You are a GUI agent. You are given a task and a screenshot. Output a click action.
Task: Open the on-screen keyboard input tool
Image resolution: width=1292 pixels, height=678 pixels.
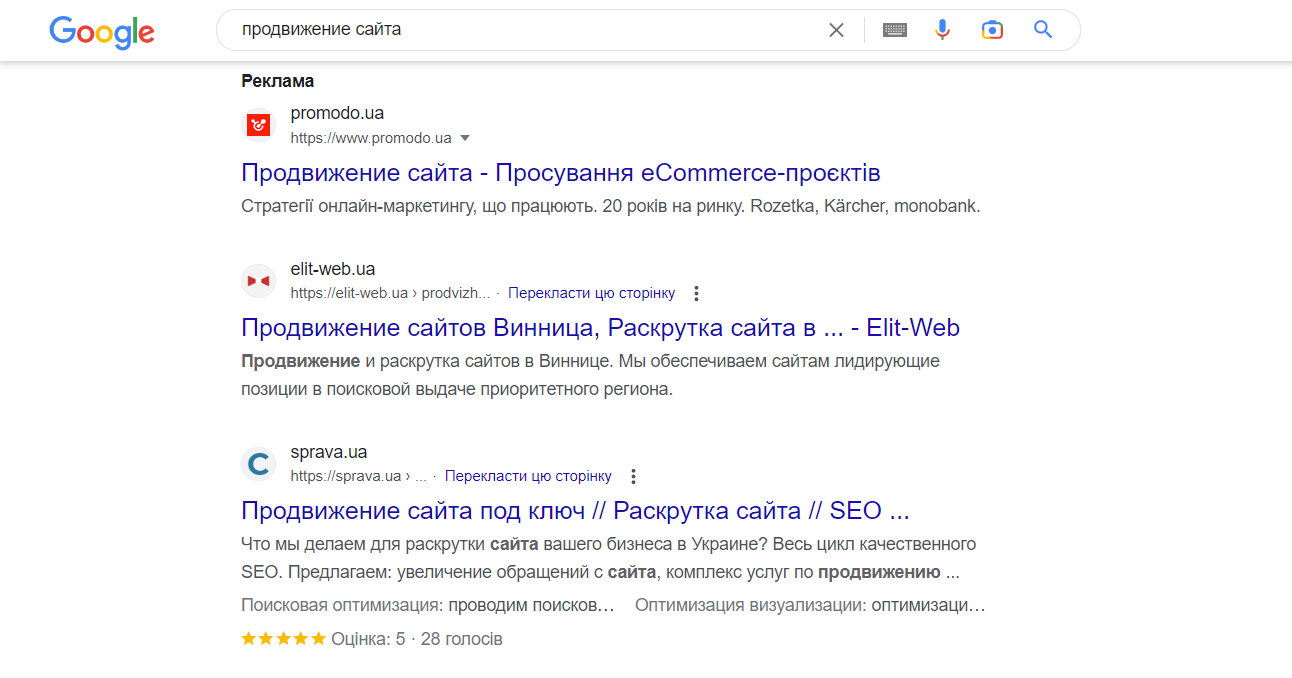click(x=894, y=30)
